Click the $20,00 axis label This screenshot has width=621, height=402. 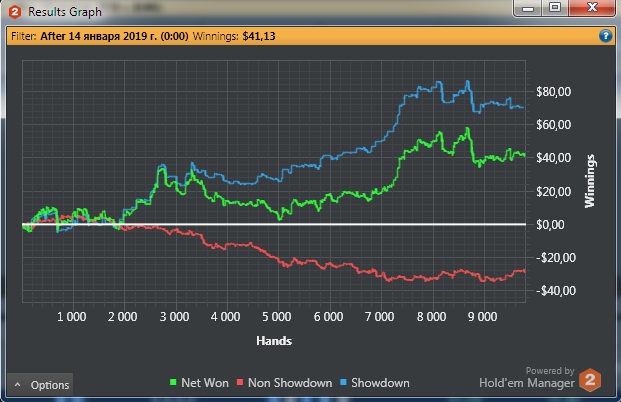pyautogui.click(x=554, y=192)
